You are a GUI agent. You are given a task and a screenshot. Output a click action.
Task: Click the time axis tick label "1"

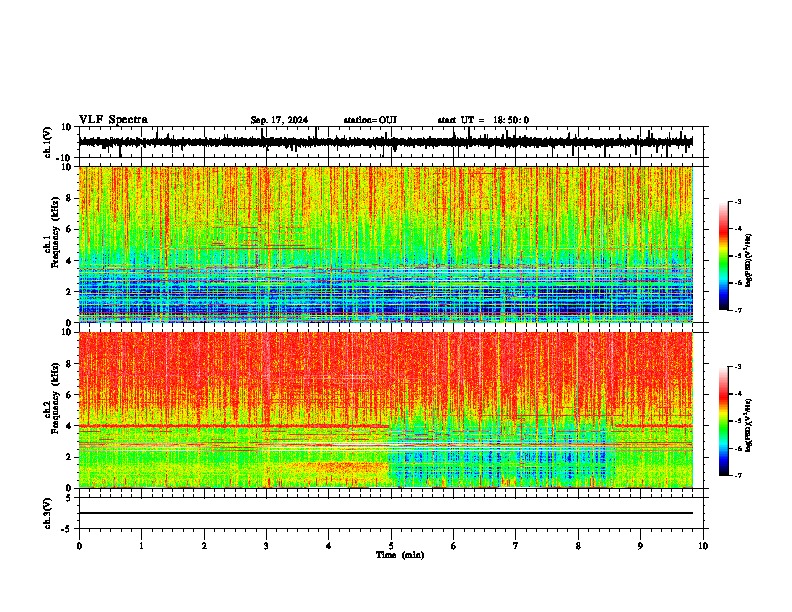pos(141,546)
